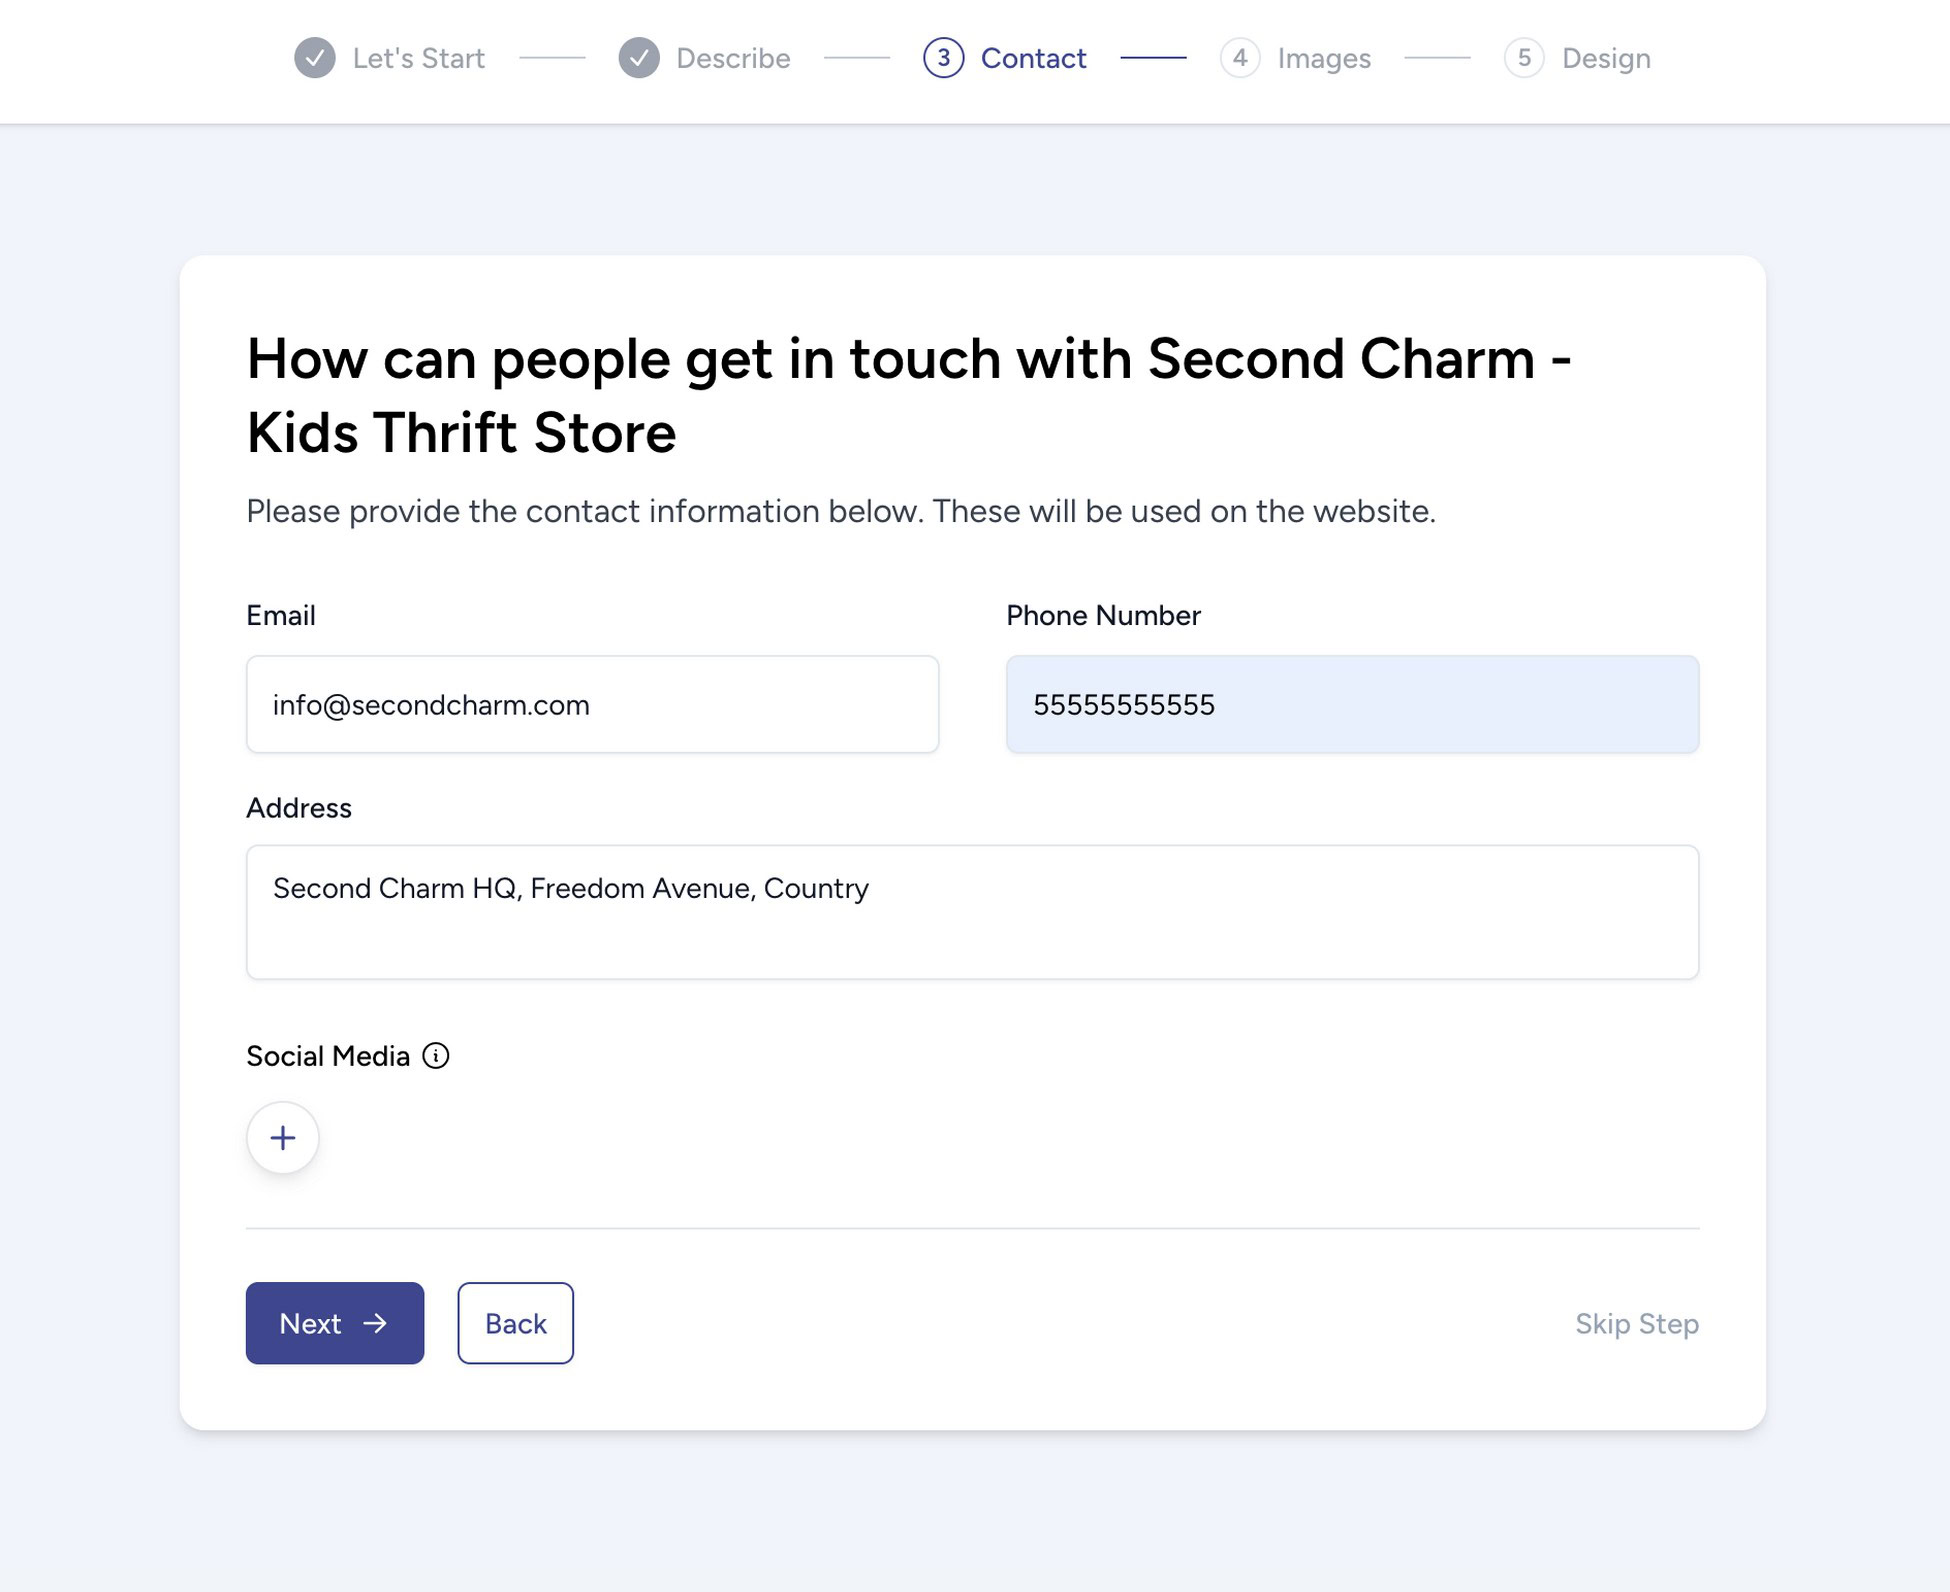This screenshot has width=1950, height=1592.
Task: Click the Next button
Action: pos(334,1323)
